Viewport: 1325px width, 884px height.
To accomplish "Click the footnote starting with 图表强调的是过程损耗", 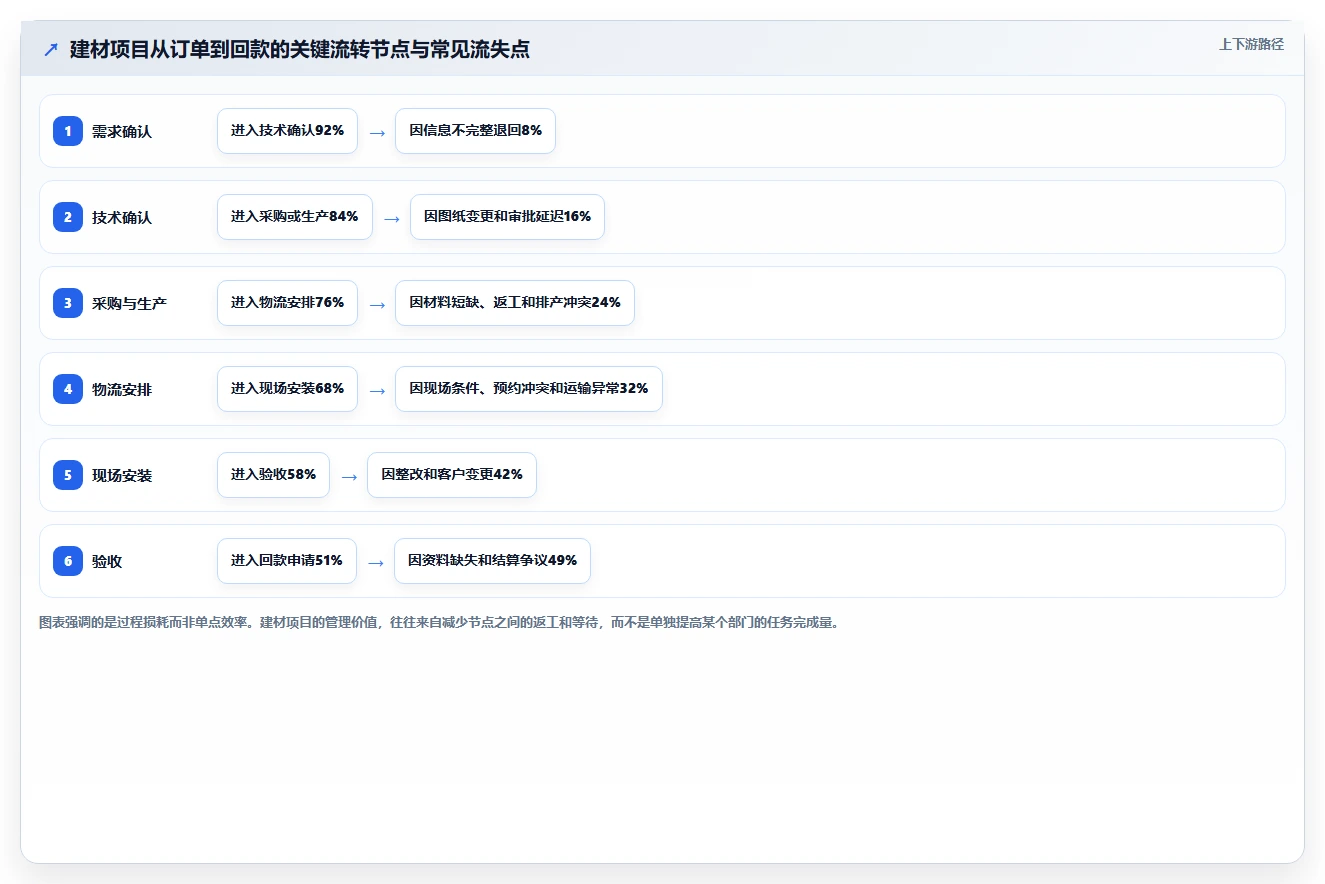I will click(439, 622).
